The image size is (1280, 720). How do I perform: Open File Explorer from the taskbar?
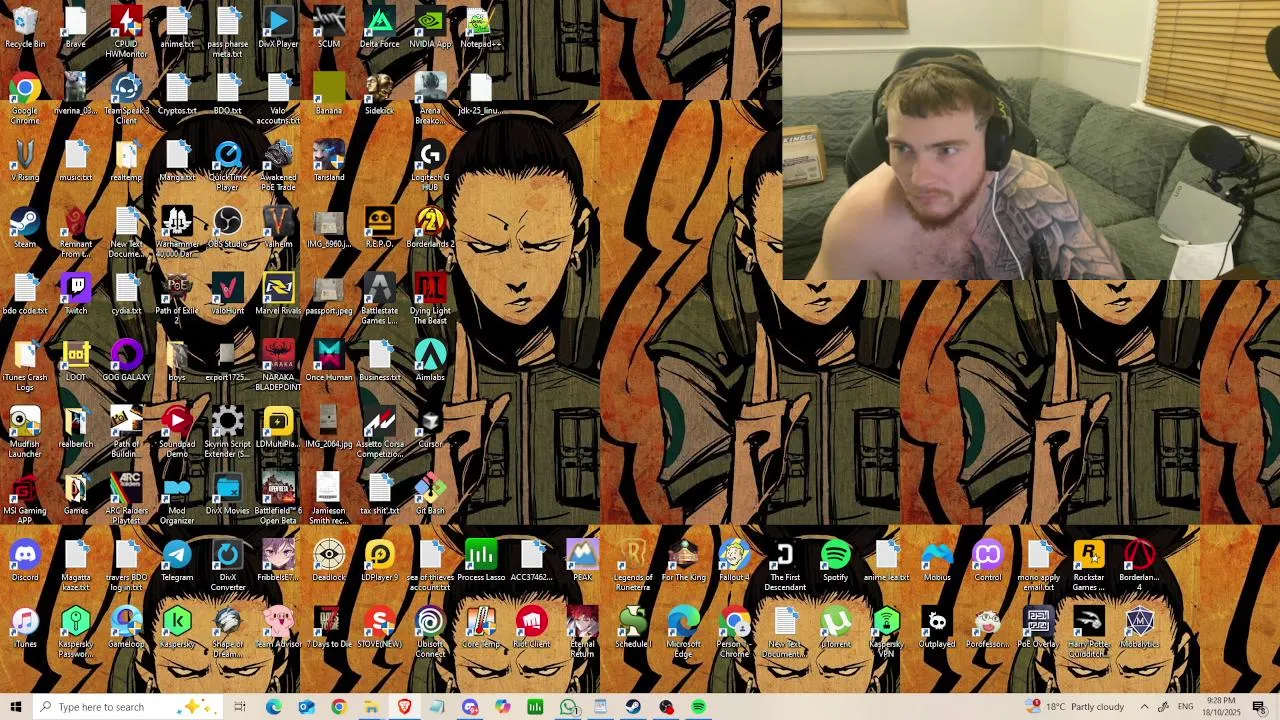371,707
